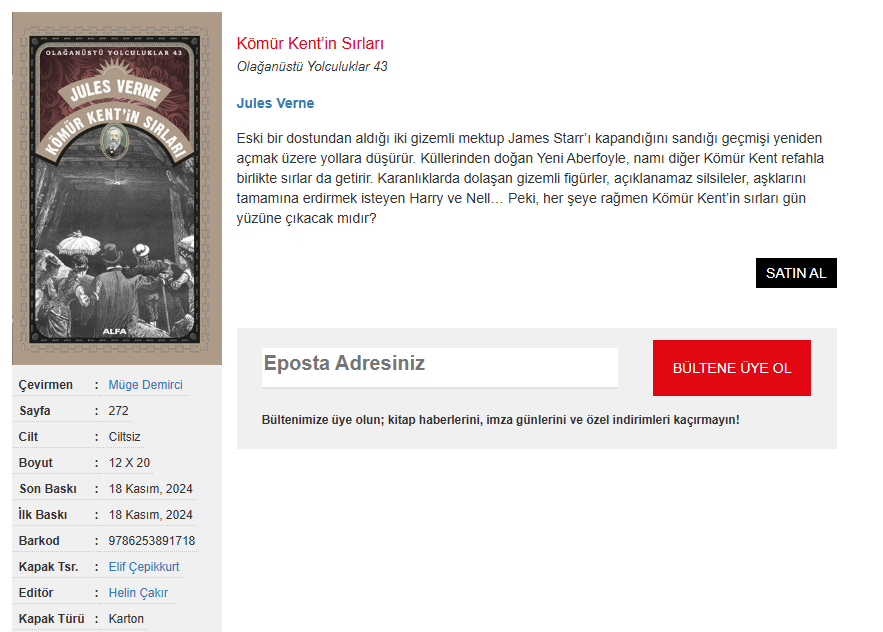Click the newsletter info text below email field
Viewport: 883px width, 632px height.
tap(501, 420)
